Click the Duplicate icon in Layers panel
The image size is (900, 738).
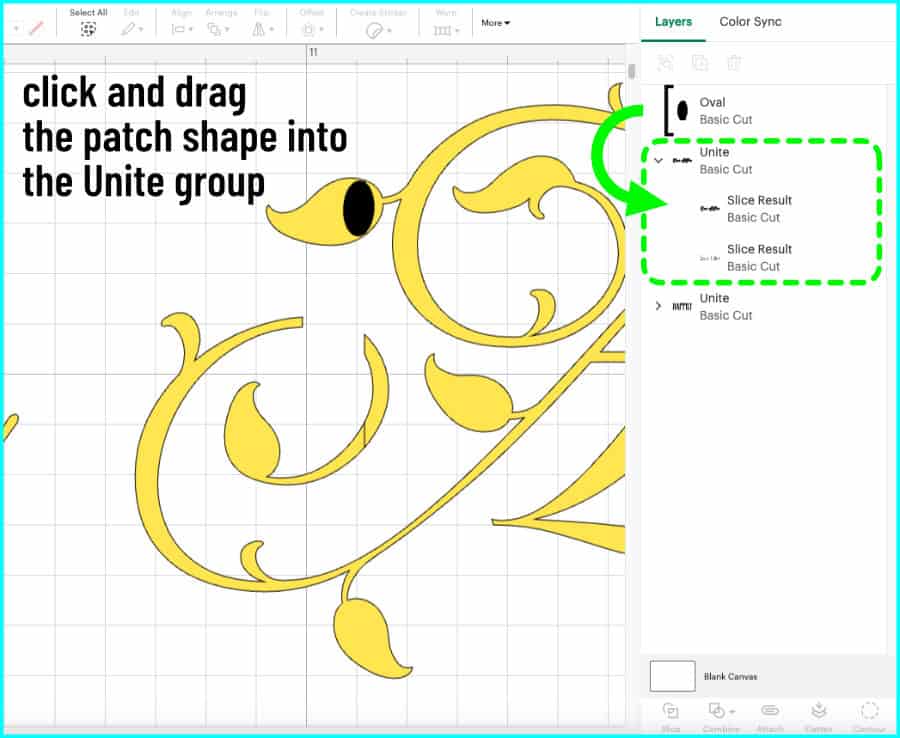(700, 63)
